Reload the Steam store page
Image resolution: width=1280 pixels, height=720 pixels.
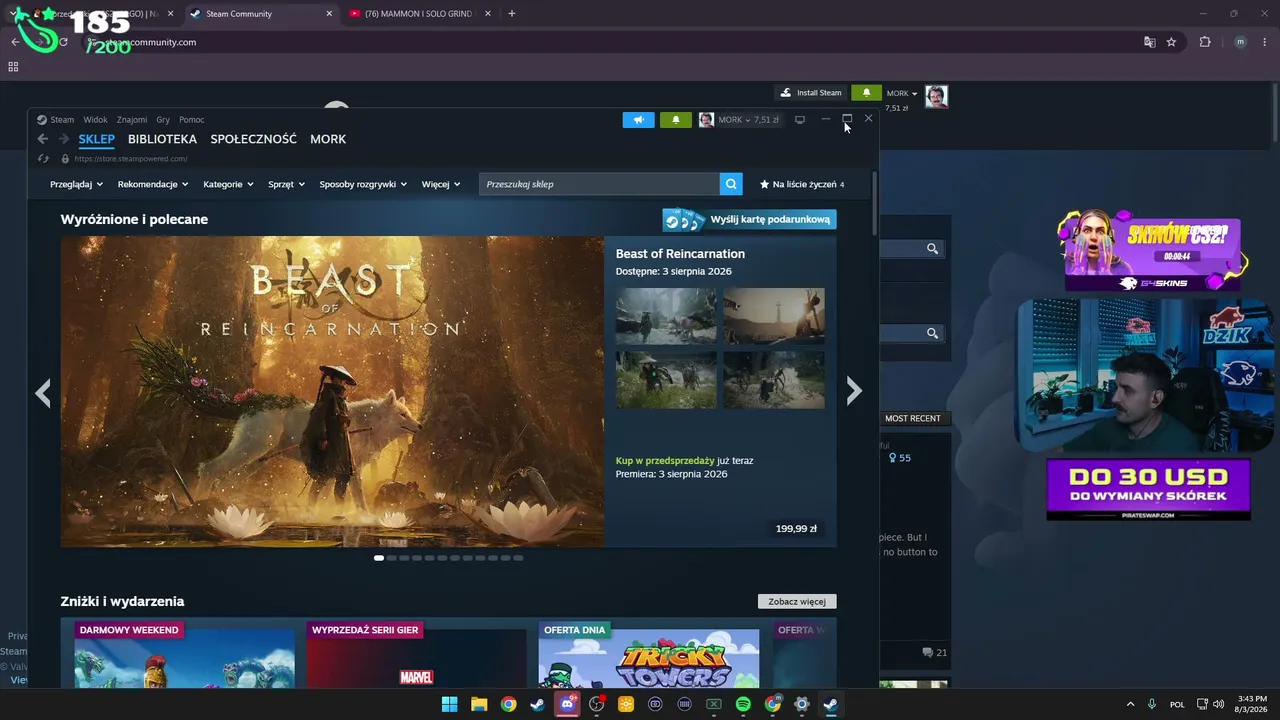coord(43,158)
